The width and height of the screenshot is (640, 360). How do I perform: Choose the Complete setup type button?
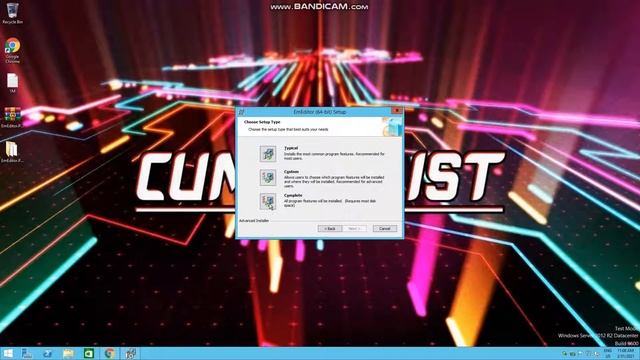click(268, 201)
